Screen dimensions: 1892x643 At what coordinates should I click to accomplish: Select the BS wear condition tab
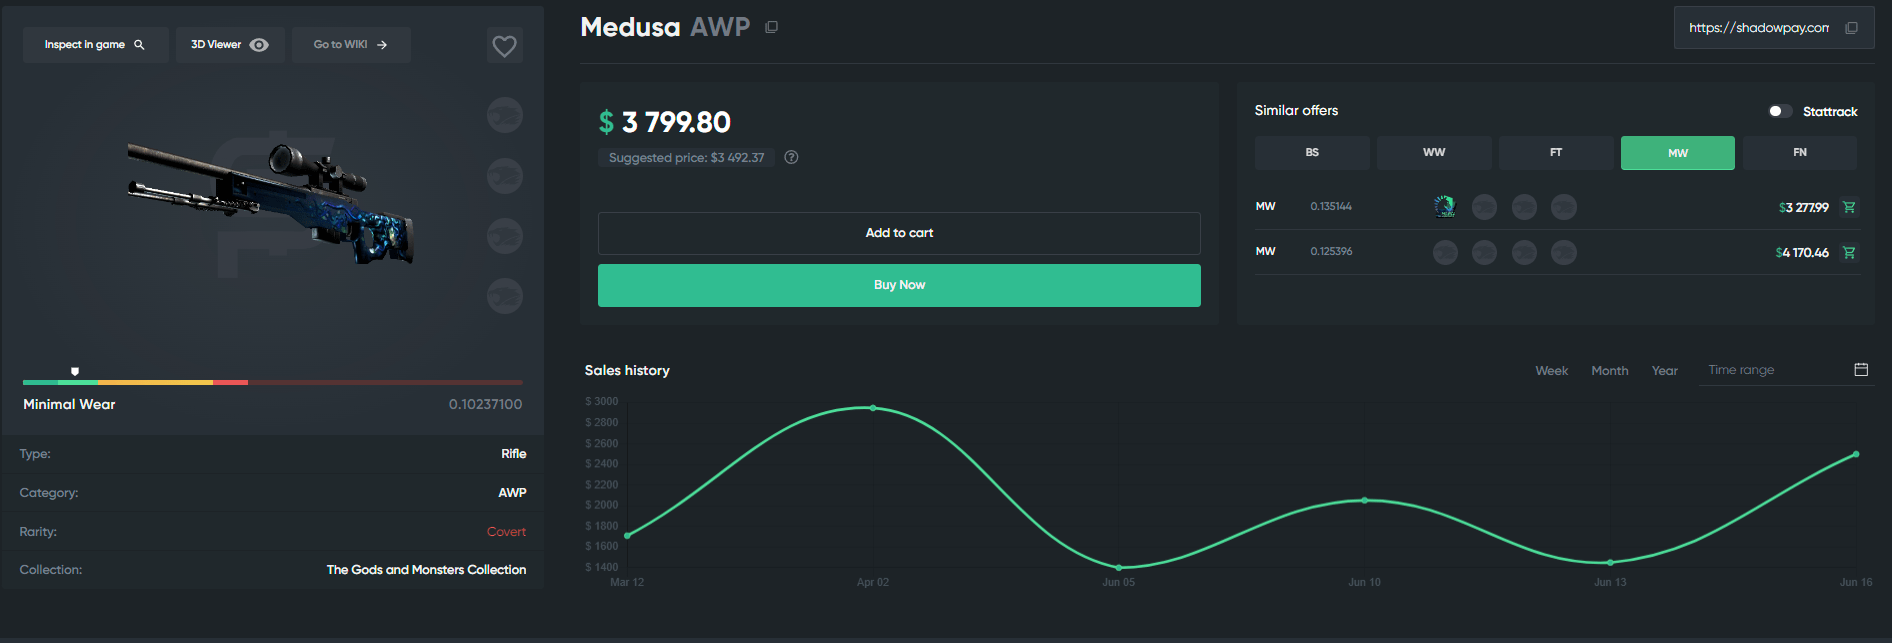[1311, 152]
